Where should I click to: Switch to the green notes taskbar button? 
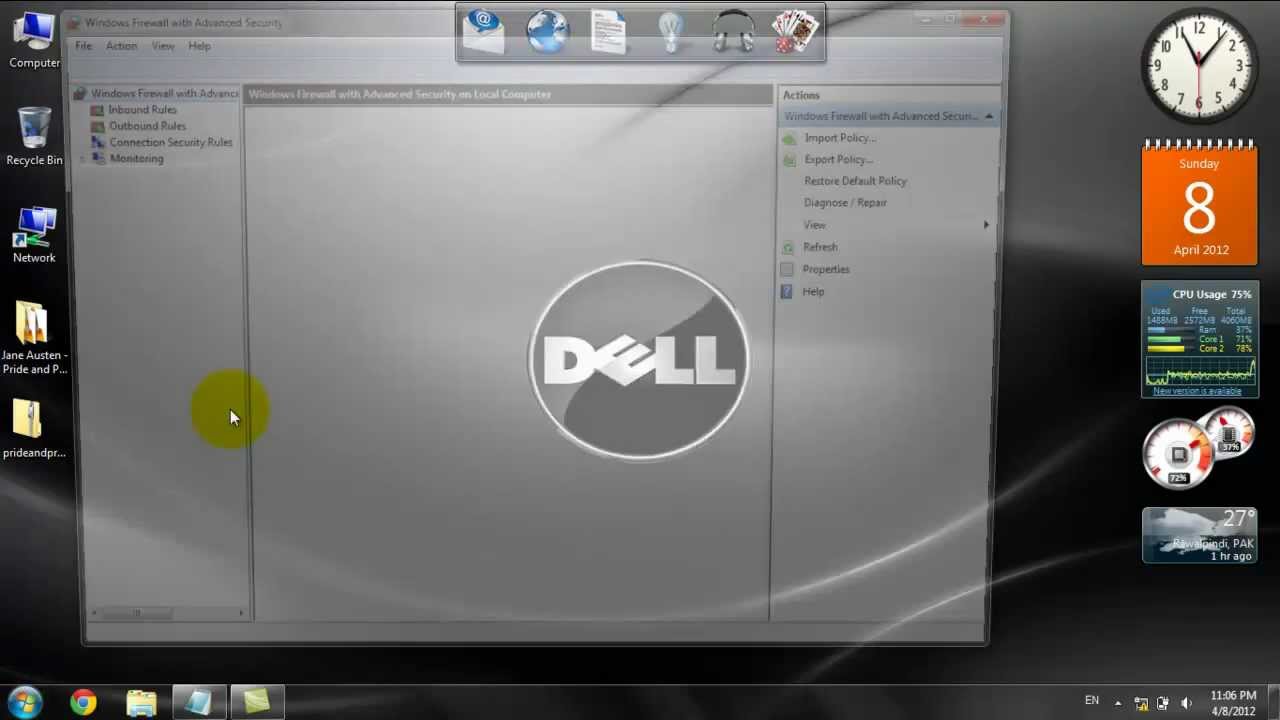point(257,702)
